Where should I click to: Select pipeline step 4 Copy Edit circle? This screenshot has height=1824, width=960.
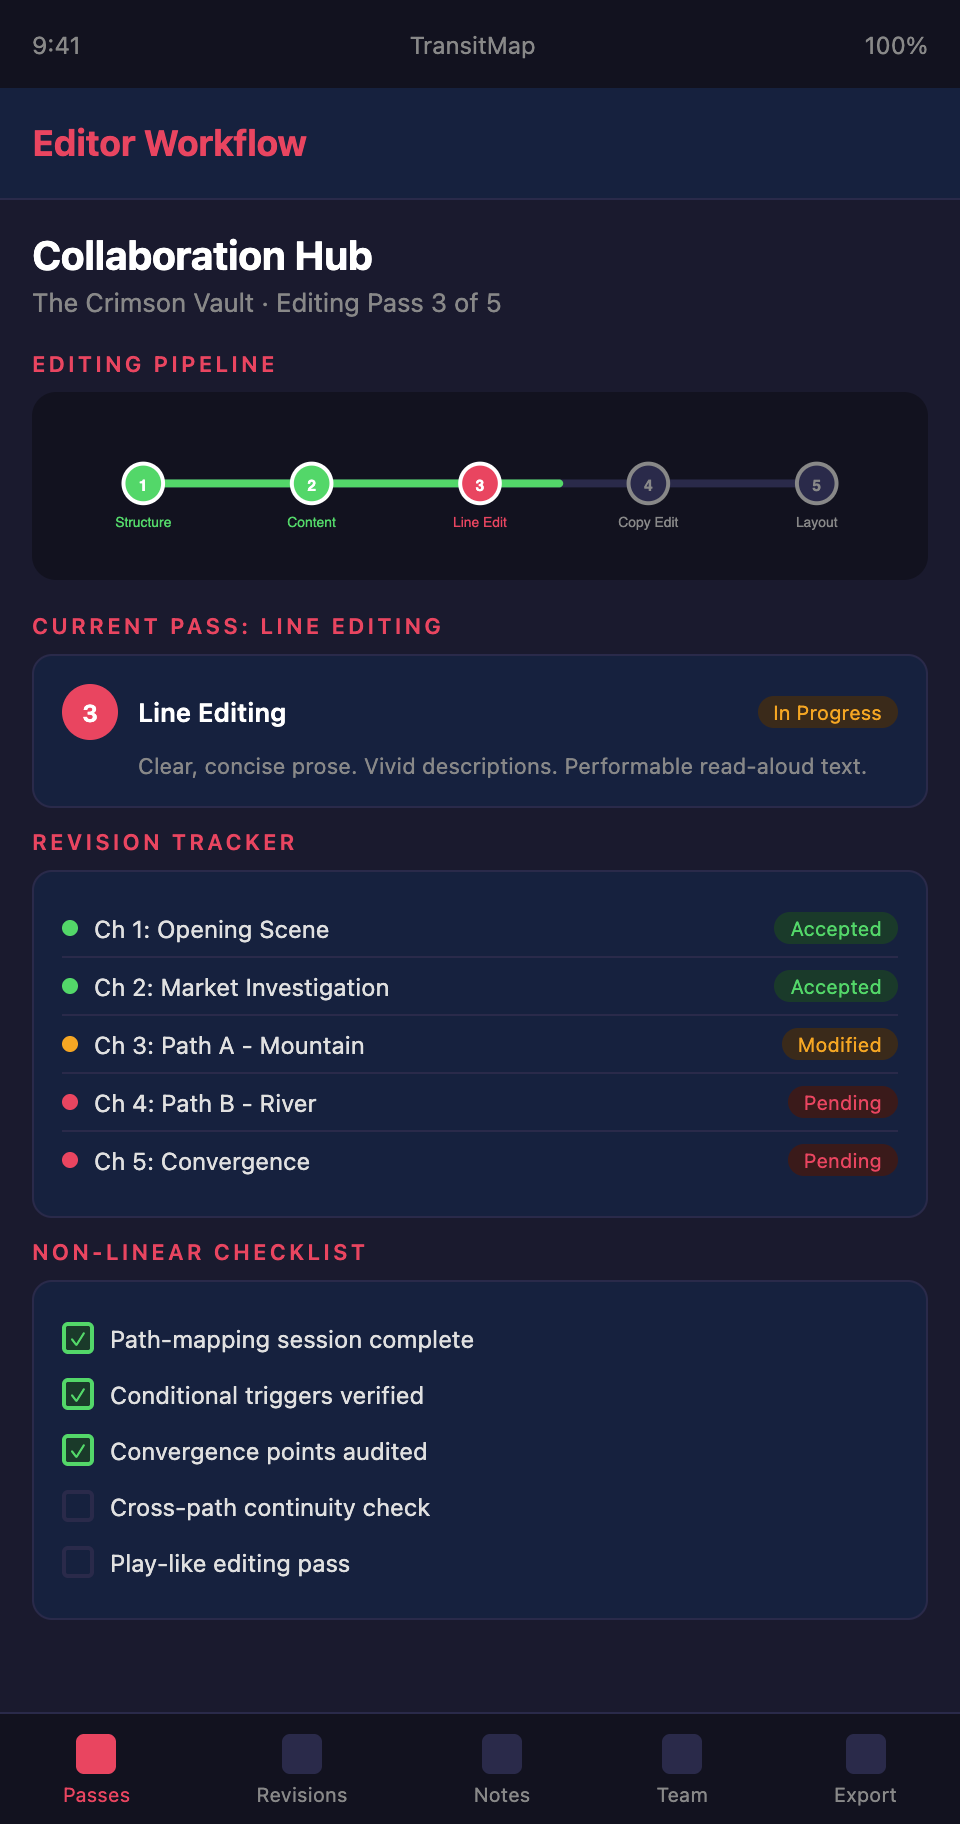(x=648, y=485)
